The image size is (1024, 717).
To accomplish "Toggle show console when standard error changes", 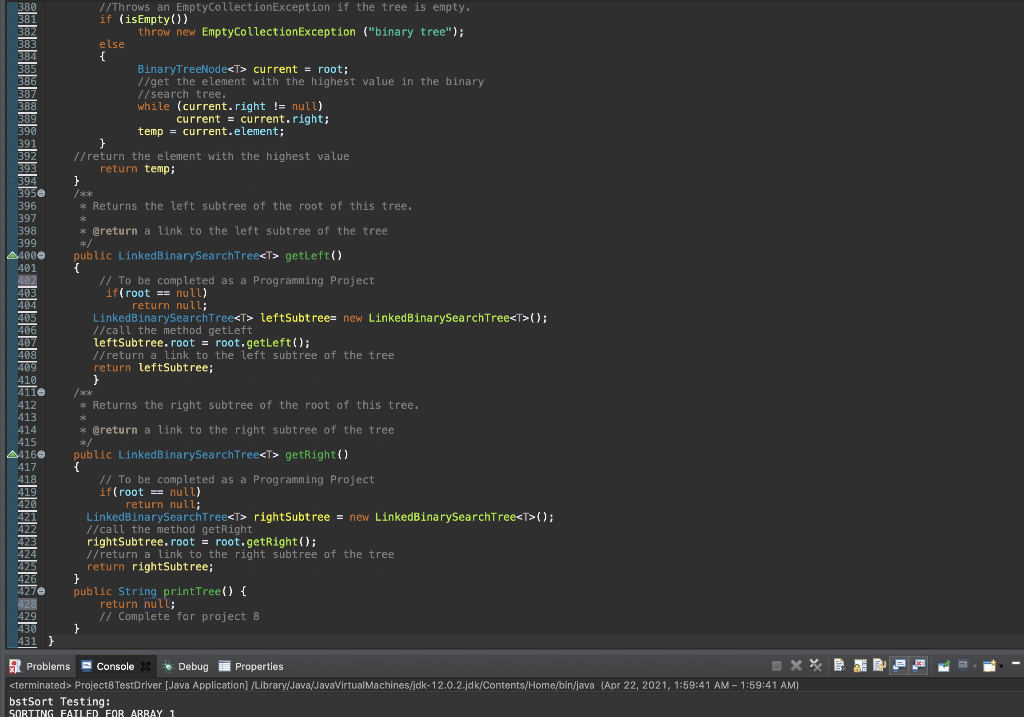I will (918, 665).
